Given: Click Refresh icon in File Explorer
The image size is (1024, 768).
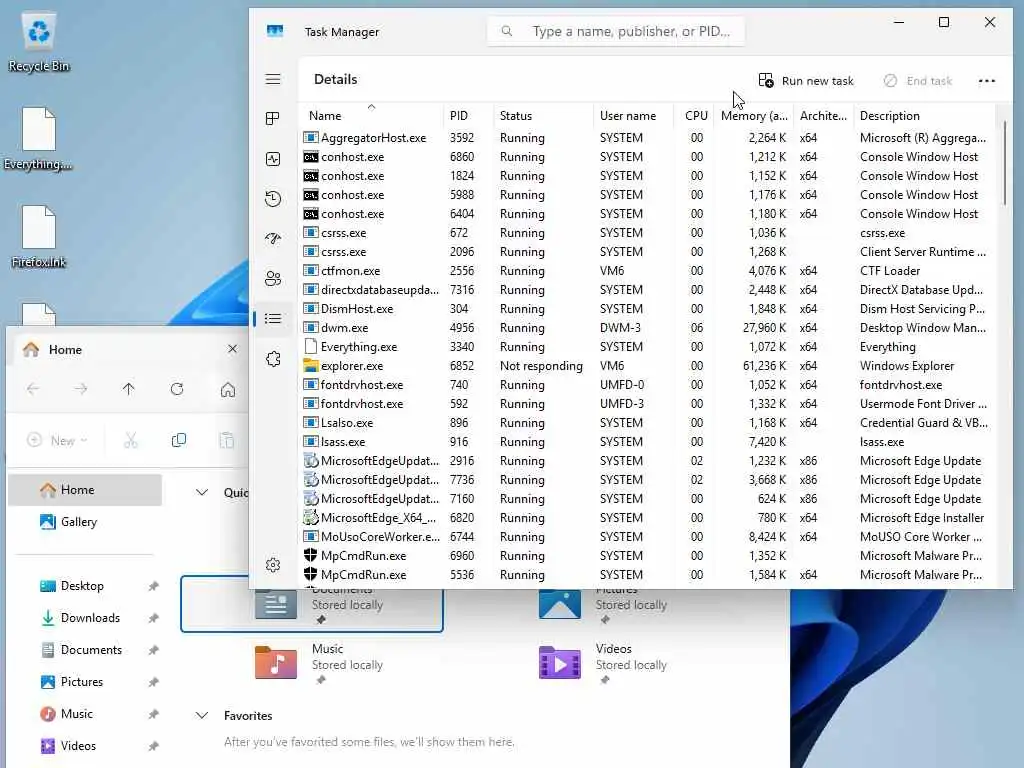Looking at the screenshot, I should coord(177,389).
